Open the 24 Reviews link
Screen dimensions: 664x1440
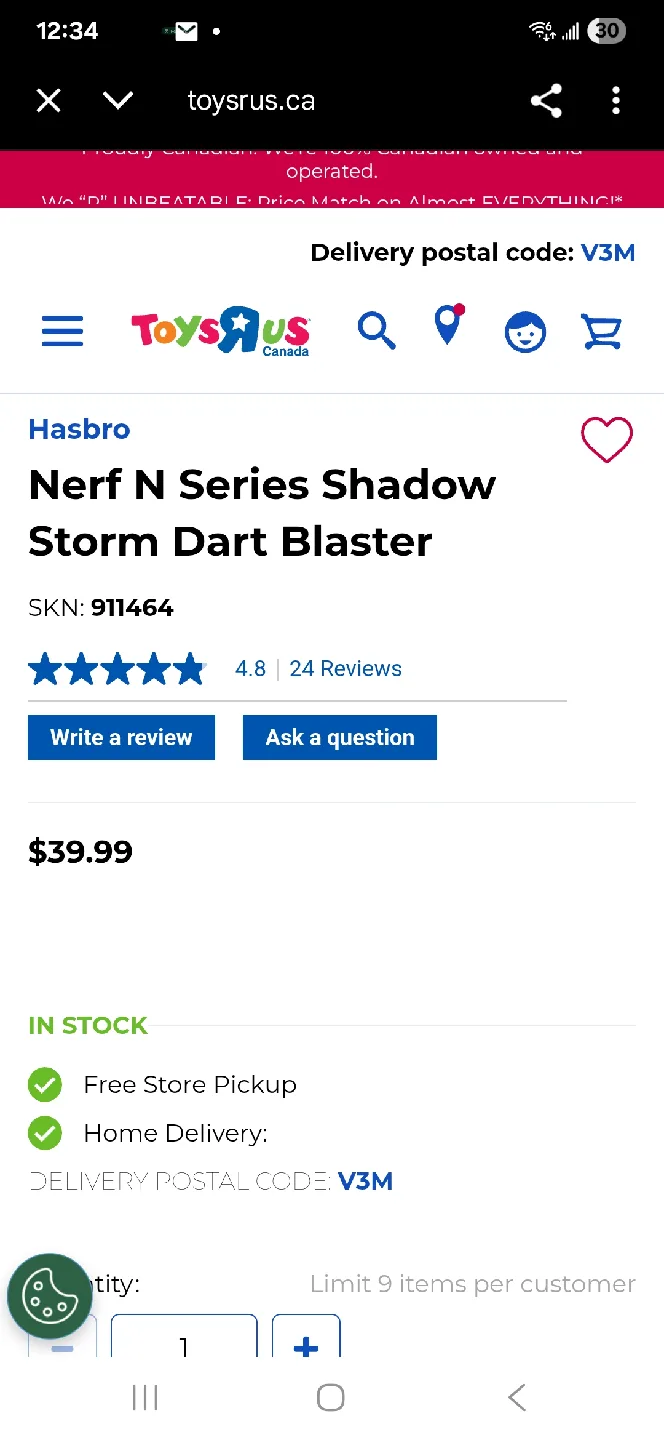pos(345,668)
